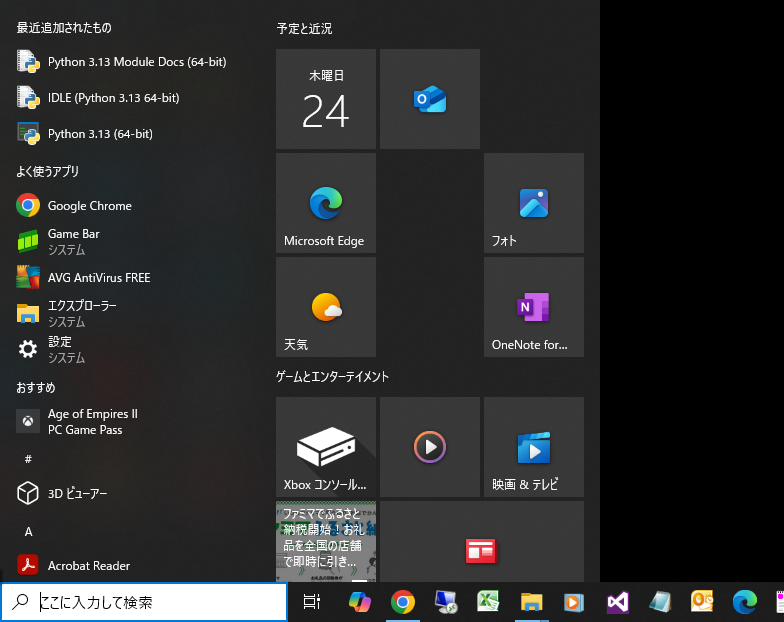
Task: Open エクスプローラー from frequently used apps
Action: tap(82, 313)
